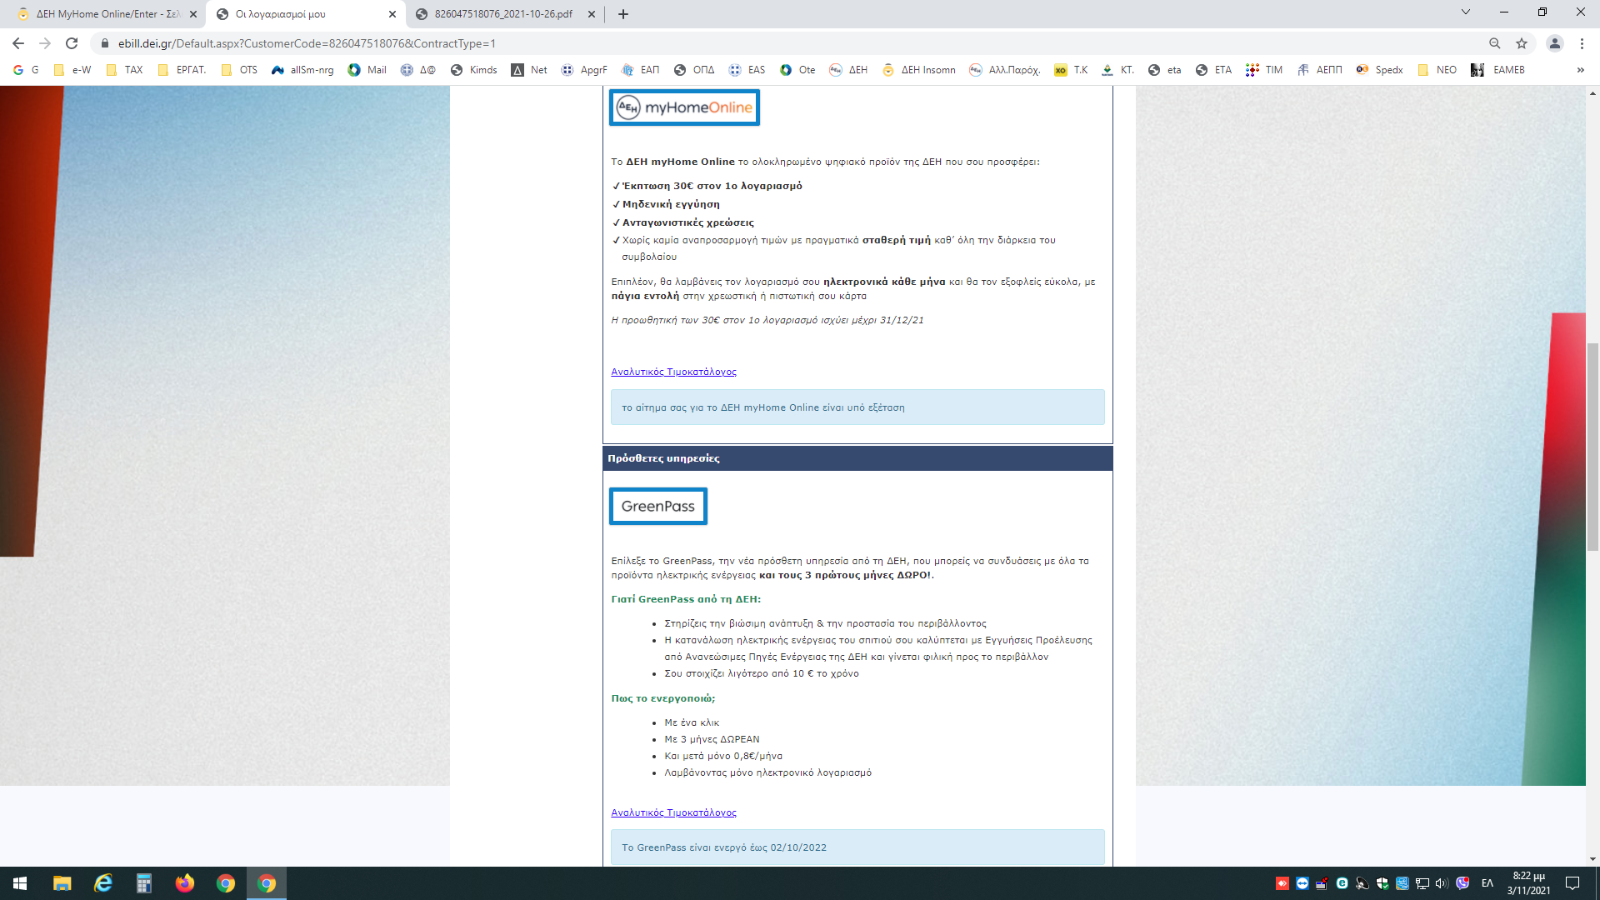Open myHome Online Αναλυτικός Τιμοκατάλογος link
Image resolution: width=1600 pixels, height=900 pixels.
[674, 372]
